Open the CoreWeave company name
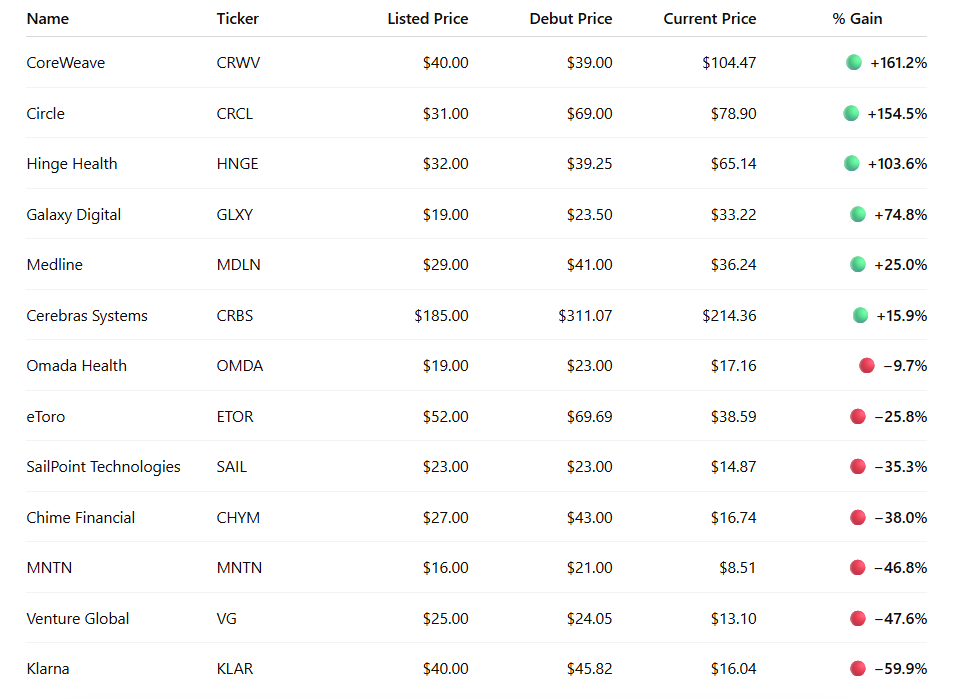 point(65,63)
